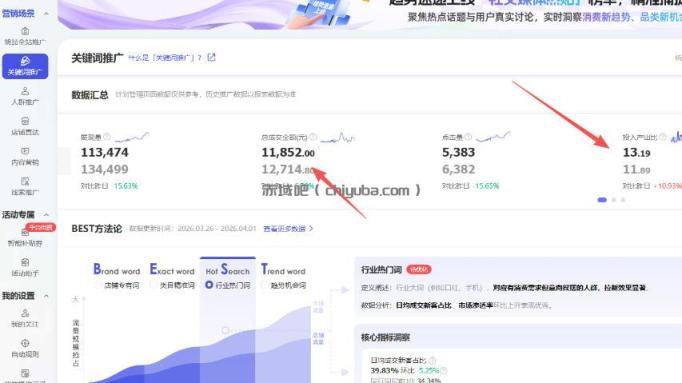Click the help icon beside 投入产出比

(662, 137)
